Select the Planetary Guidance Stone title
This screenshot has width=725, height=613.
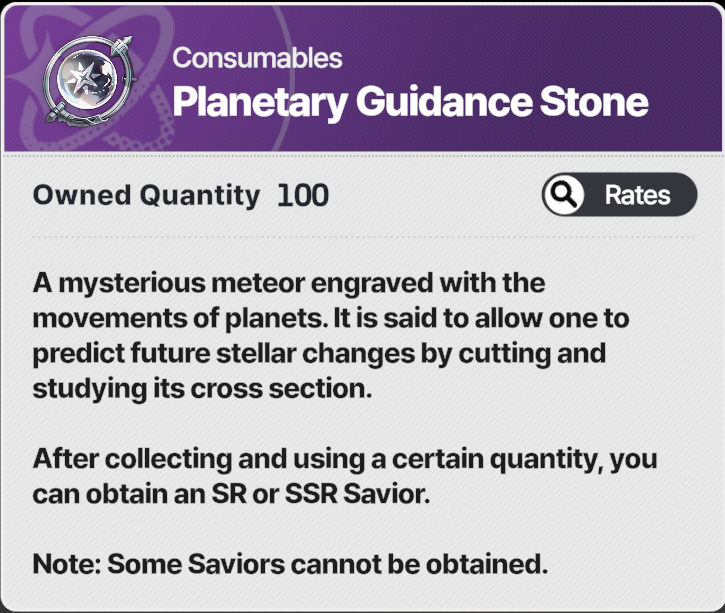point(410,102)
